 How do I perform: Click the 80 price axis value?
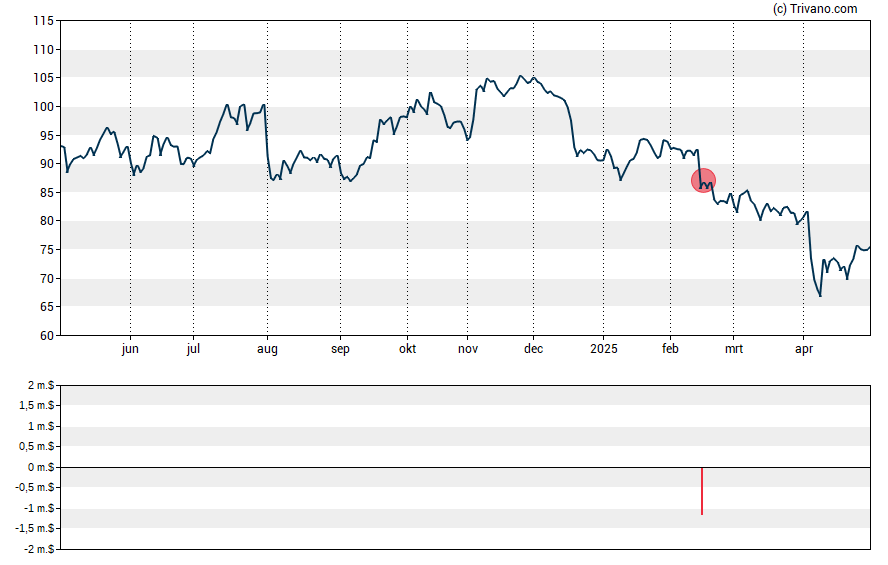click(47, 221)
